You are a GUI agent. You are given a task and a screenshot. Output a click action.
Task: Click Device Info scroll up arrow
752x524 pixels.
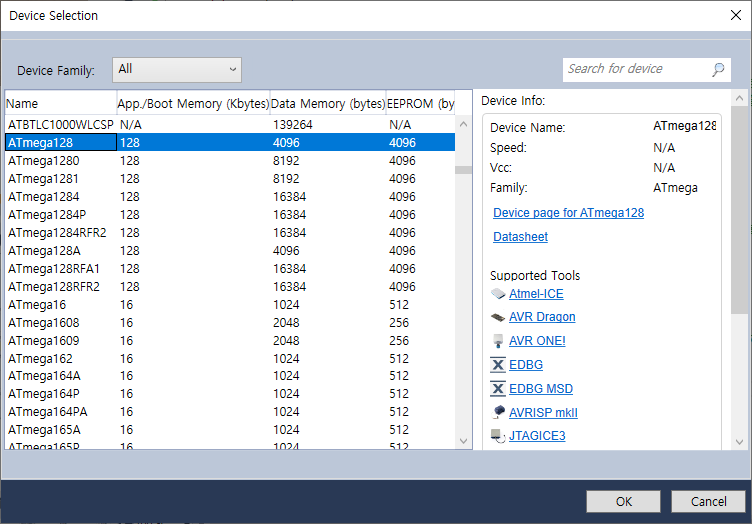coord(739,98)
